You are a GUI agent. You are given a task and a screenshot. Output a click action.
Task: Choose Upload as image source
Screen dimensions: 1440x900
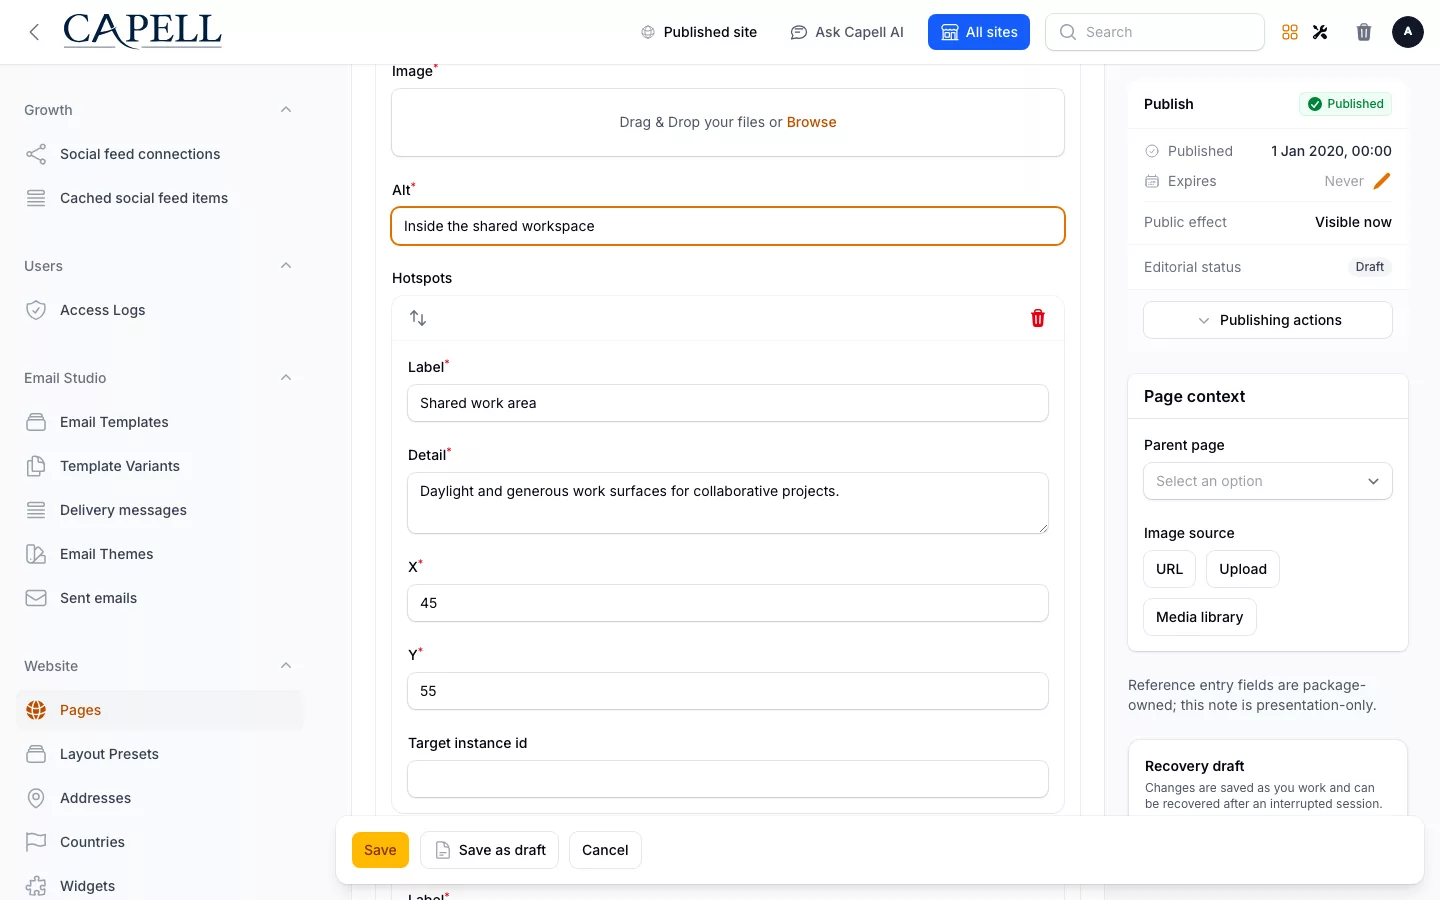click(x=1243, y=569)
